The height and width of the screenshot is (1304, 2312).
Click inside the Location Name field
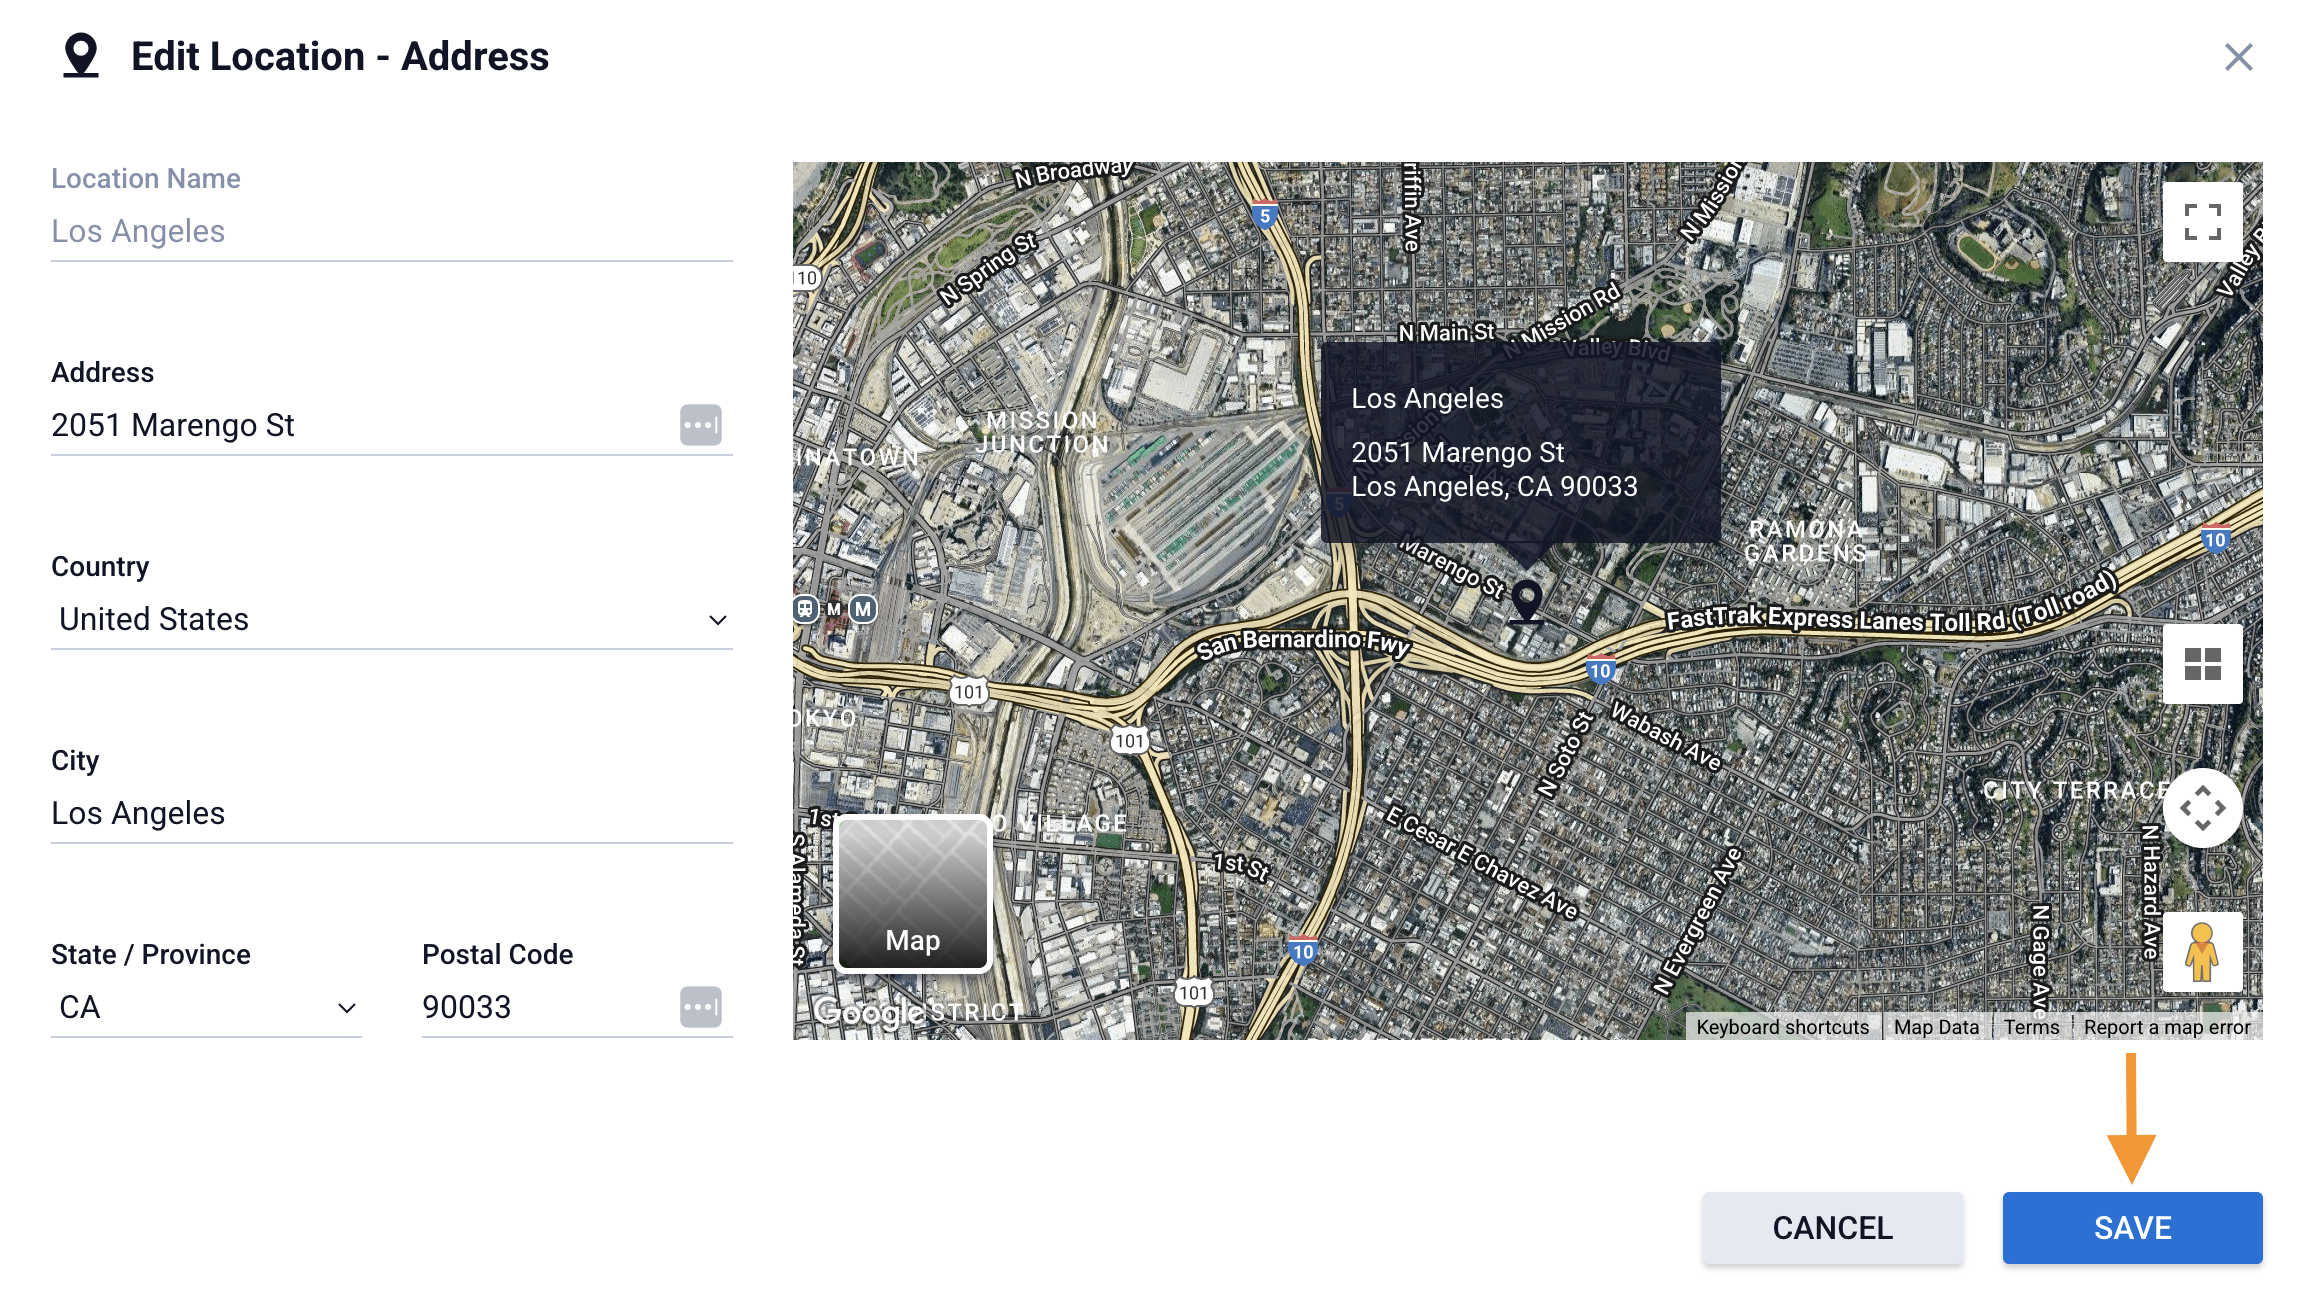pos(390,231)
